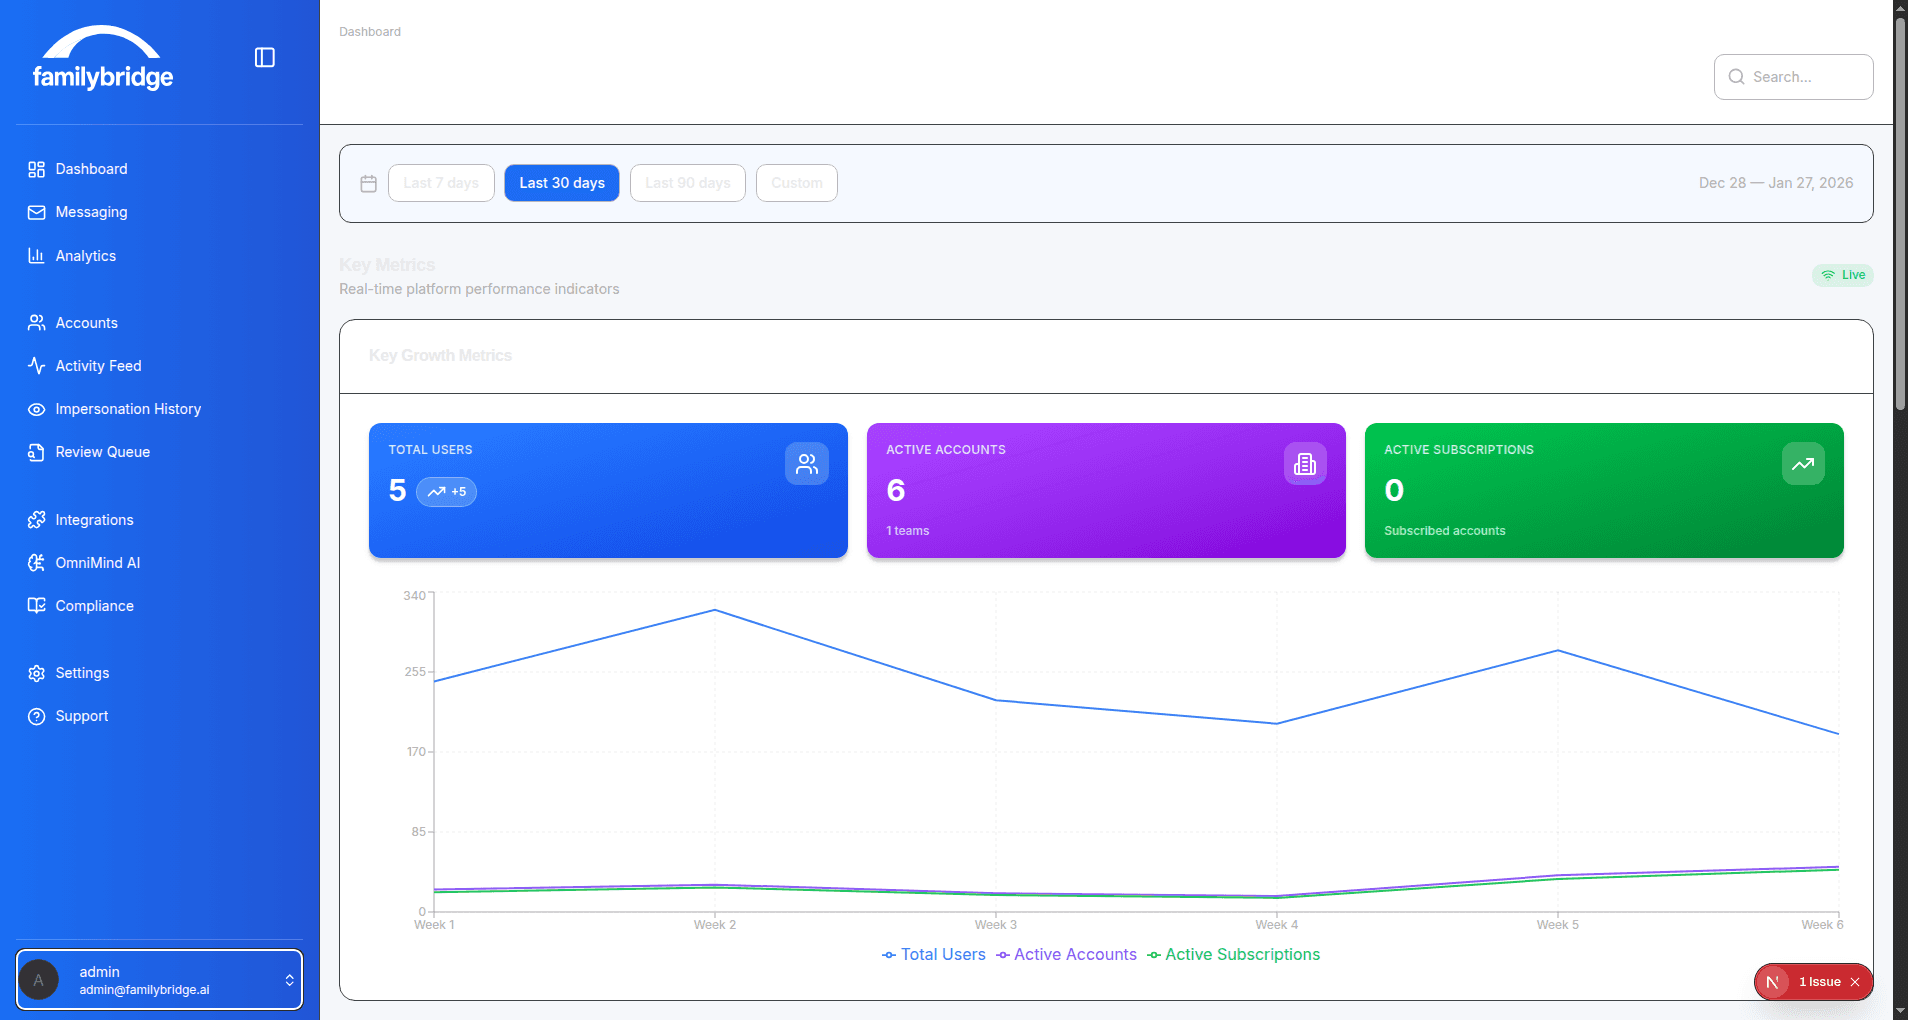Select the Custom date range option
The image size is (1908, 1020).
point(796,183)
